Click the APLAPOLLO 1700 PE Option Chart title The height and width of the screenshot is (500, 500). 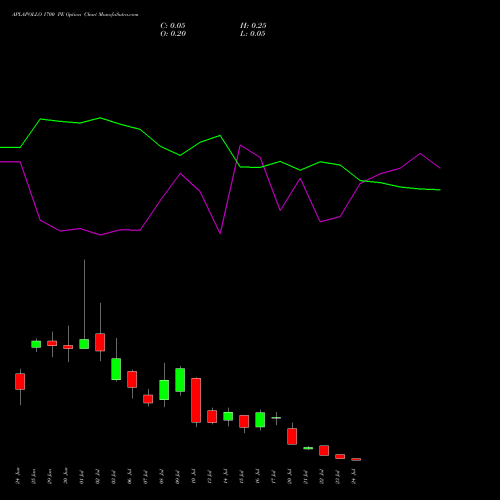click(75, 15)
